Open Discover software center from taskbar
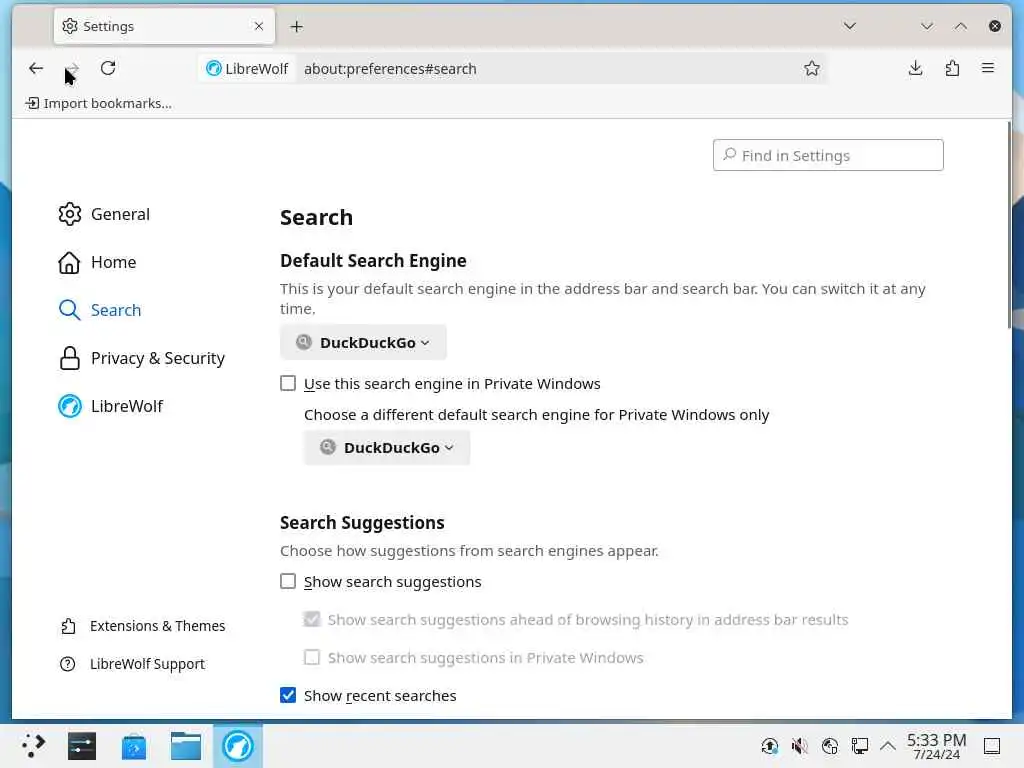 click(x=134, y=746)
